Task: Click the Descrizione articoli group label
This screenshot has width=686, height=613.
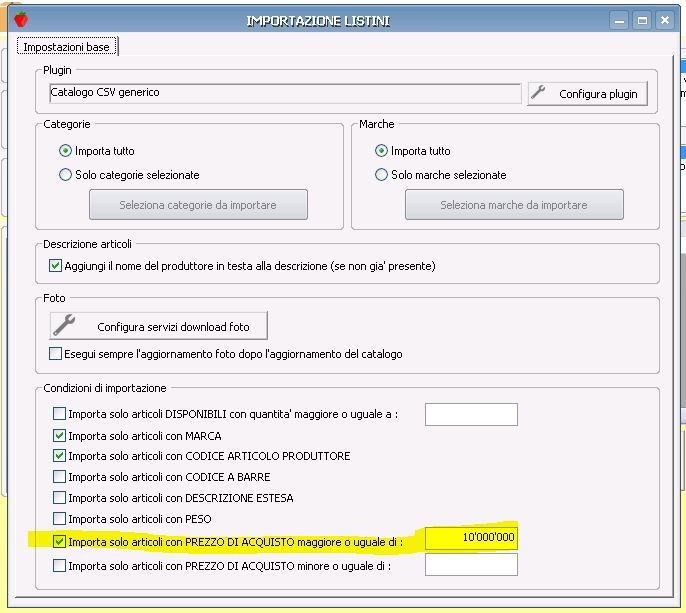Action: click(87, 244)
